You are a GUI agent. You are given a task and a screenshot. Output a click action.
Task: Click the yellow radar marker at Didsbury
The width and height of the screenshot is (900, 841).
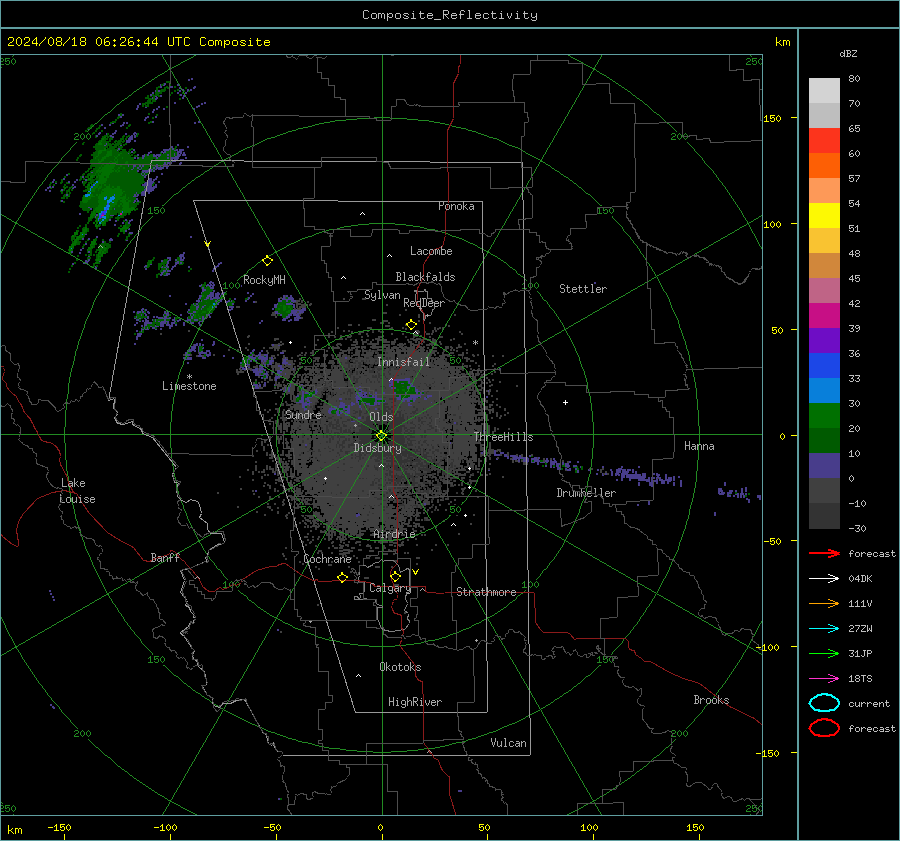point(382,435)
